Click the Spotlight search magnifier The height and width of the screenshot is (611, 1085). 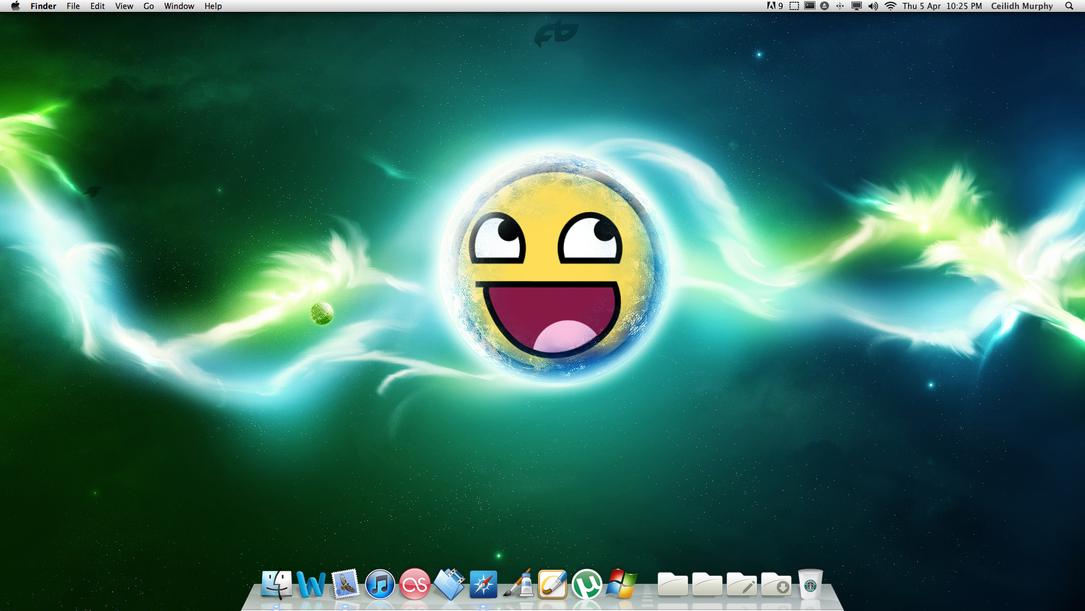[1069, 6]
